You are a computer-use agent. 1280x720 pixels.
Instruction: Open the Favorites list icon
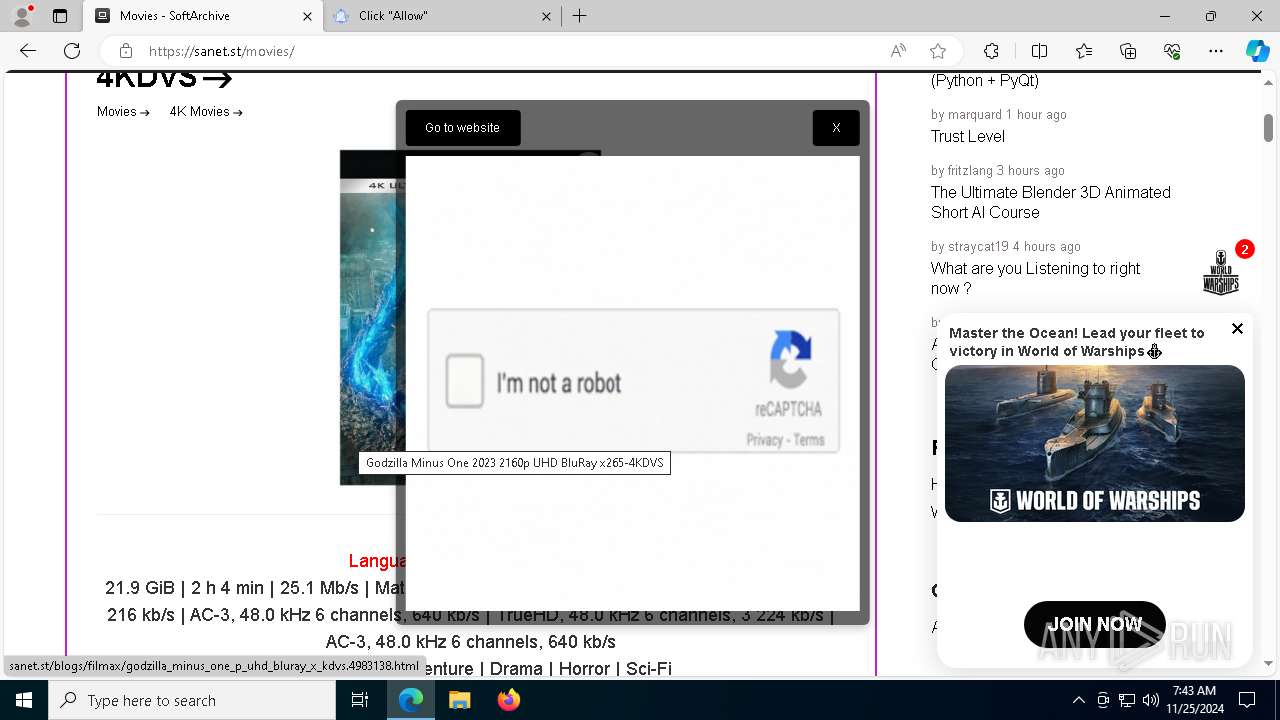(x=1084, y=51)
